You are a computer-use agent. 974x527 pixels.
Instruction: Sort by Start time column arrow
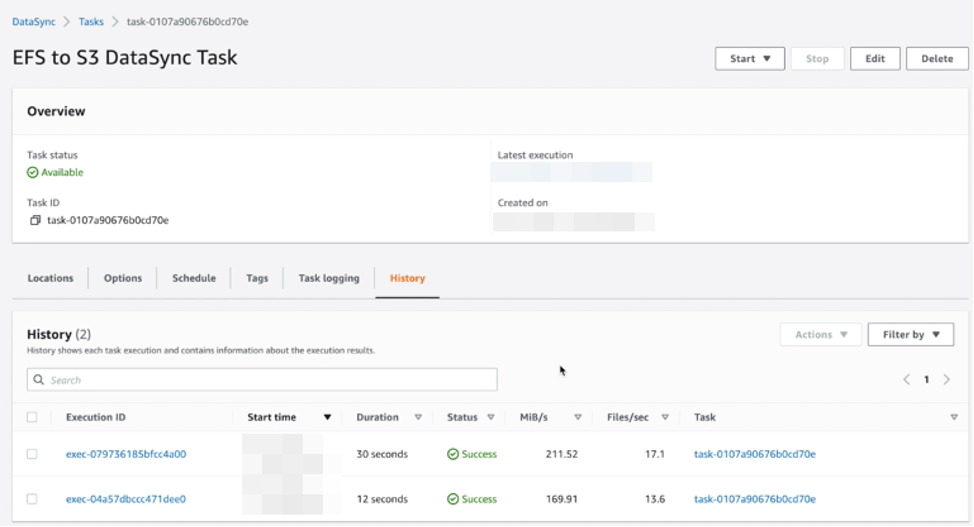pyautogui.click(x=327, y=417)
